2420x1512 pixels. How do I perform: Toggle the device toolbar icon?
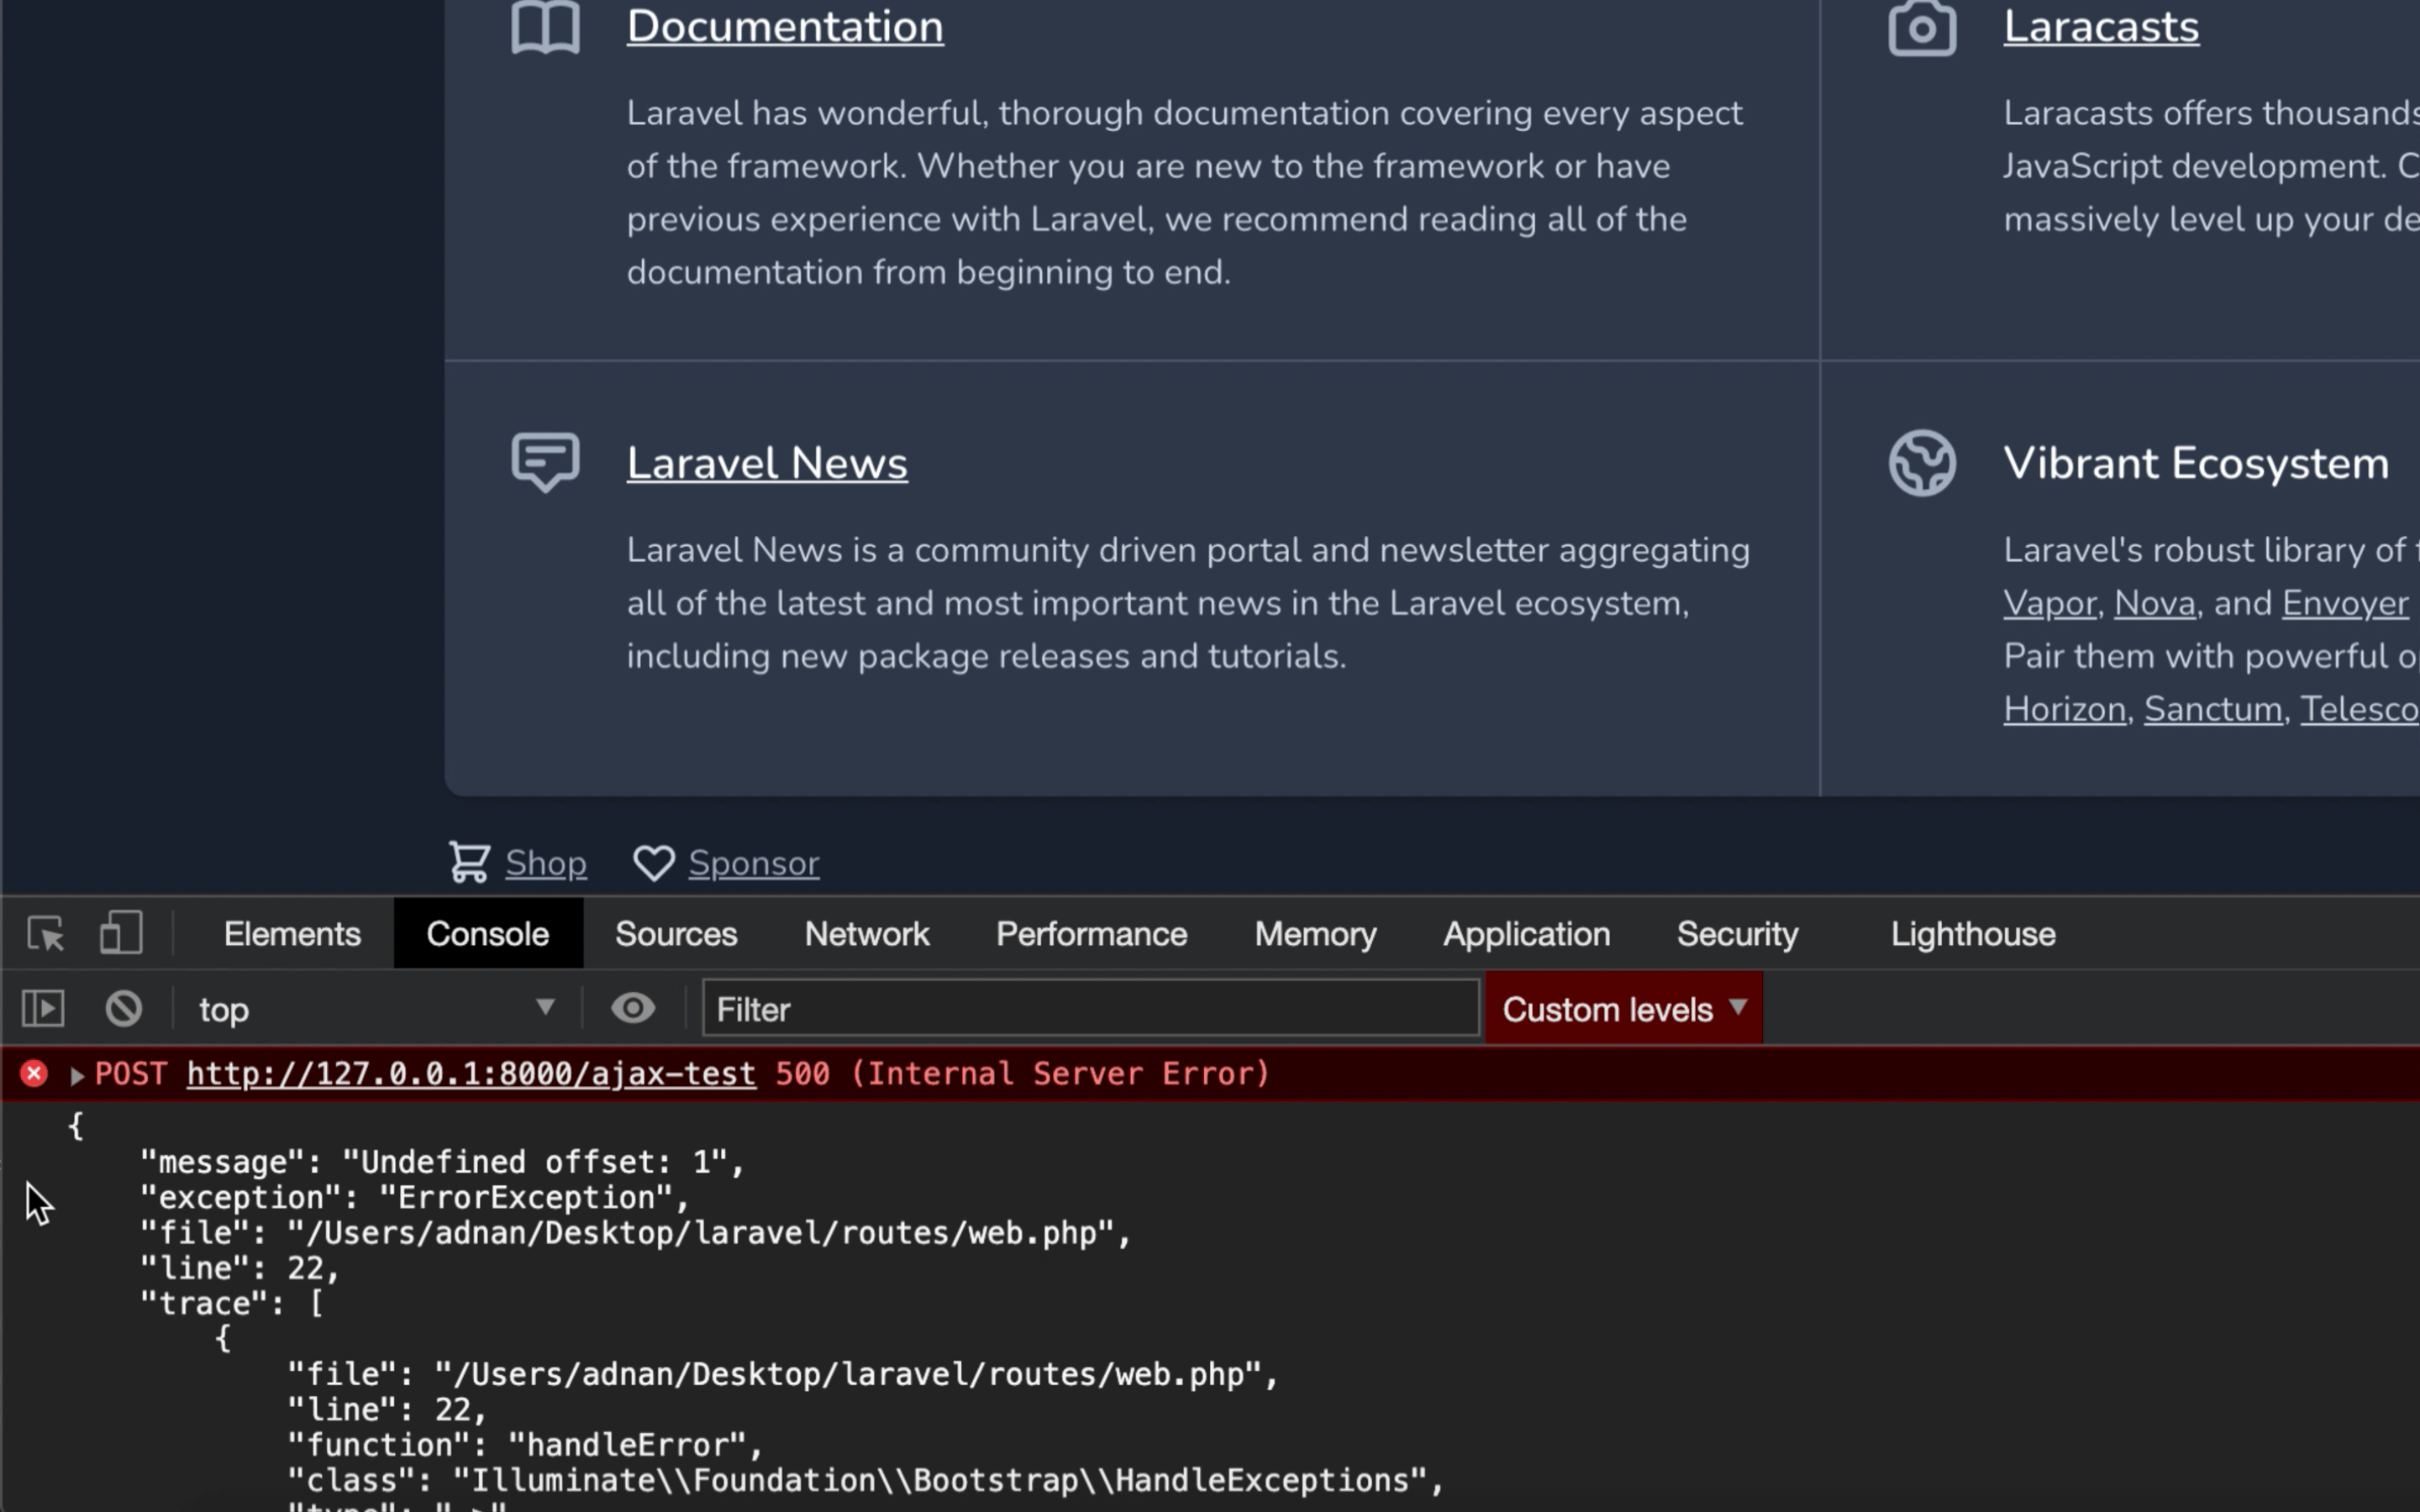(x=121, y=933)
